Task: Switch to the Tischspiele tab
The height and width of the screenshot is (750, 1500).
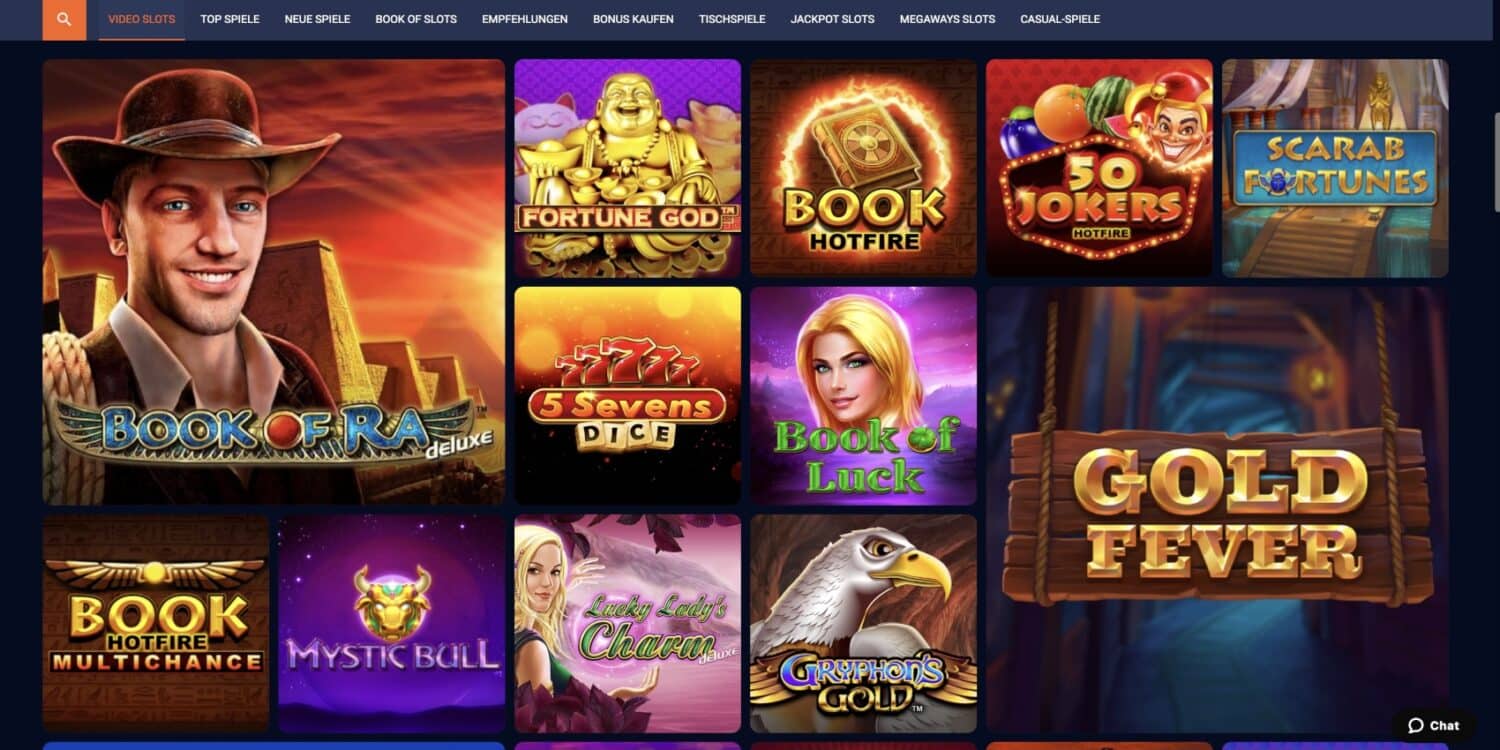Action: point(732,19)
